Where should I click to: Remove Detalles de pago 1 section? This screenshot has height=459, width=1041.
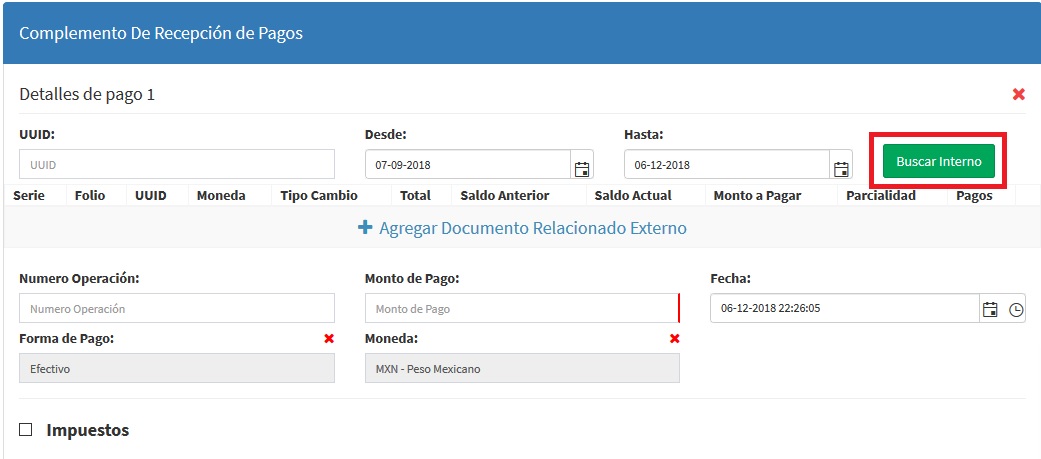tap(1018, 94)
